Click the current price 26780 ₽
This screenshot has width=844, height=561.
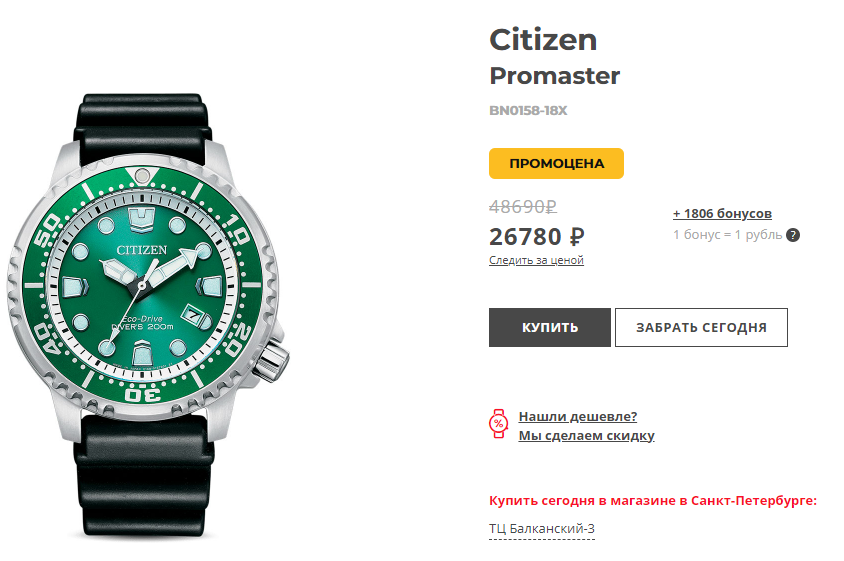click(x=536, y=237)
